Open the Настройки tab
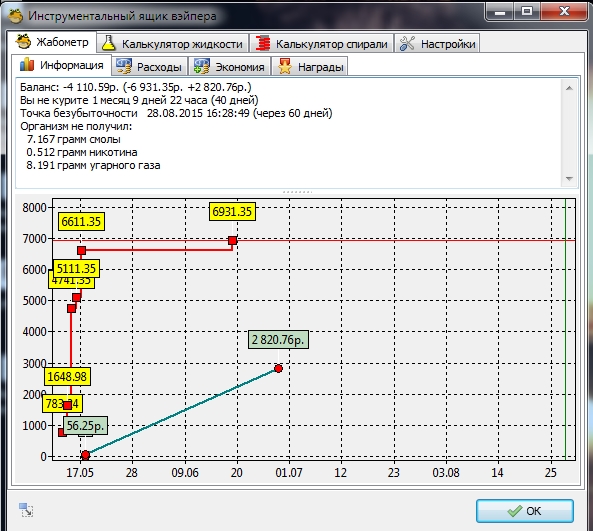This screenshot has height=531, width=593. [x=437, y=43]
